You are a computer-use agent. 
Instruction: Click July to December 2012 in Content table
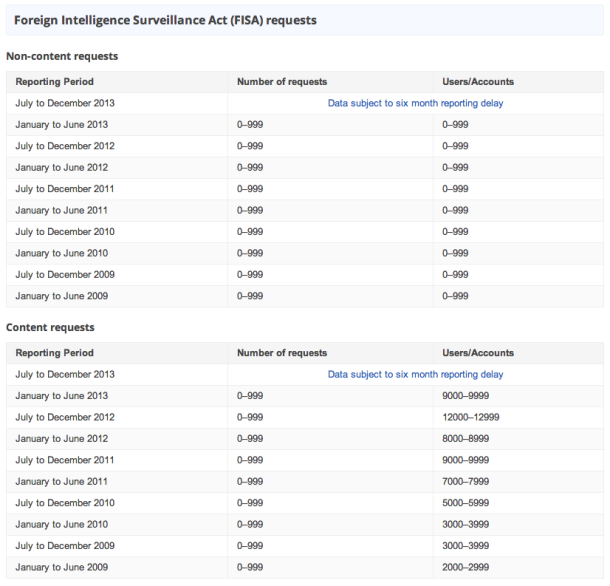coord(65,417)
